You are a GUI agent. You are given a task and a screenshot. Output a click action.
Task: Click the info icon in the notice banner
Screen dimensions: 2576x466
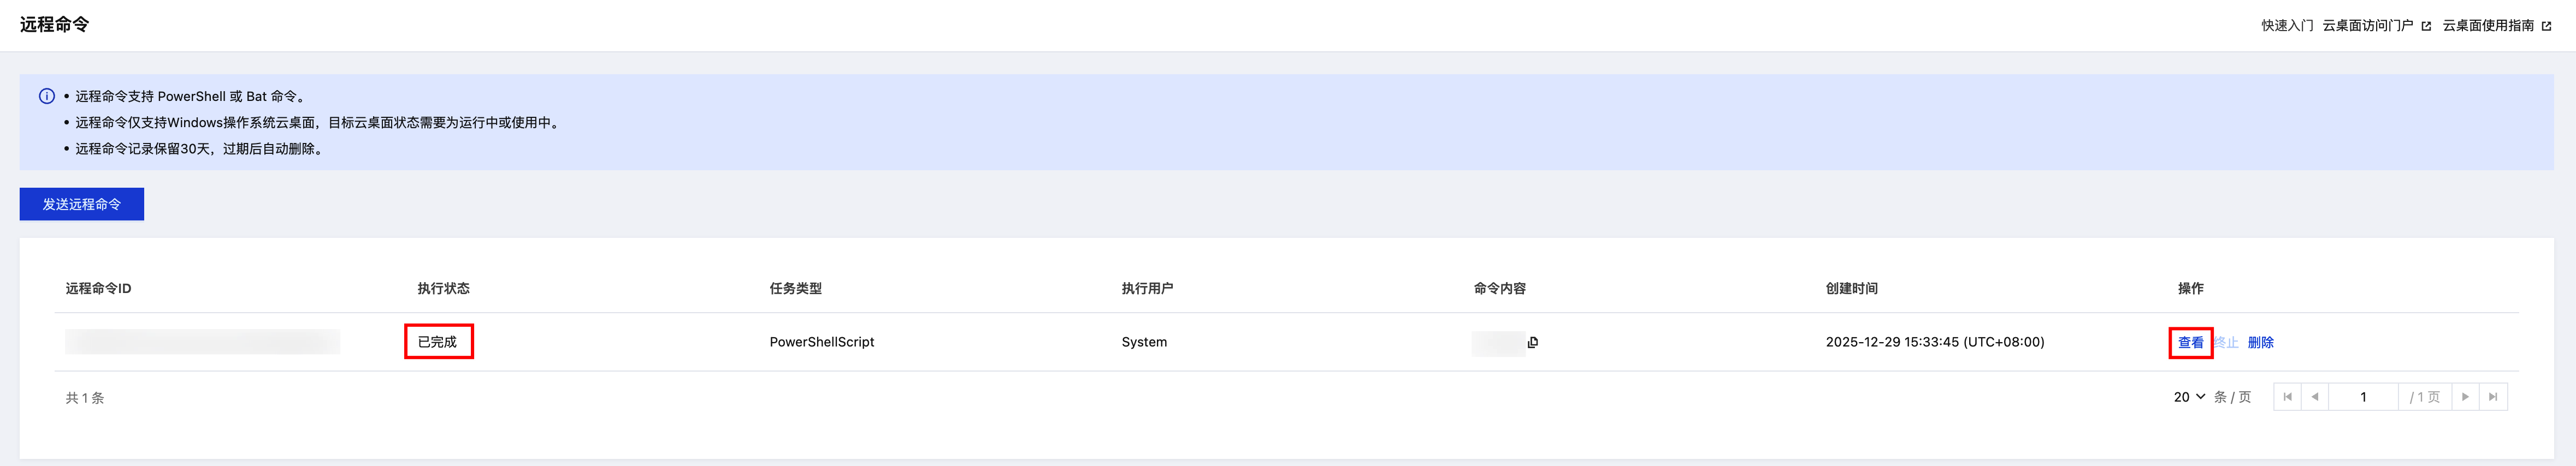[47, 97]
